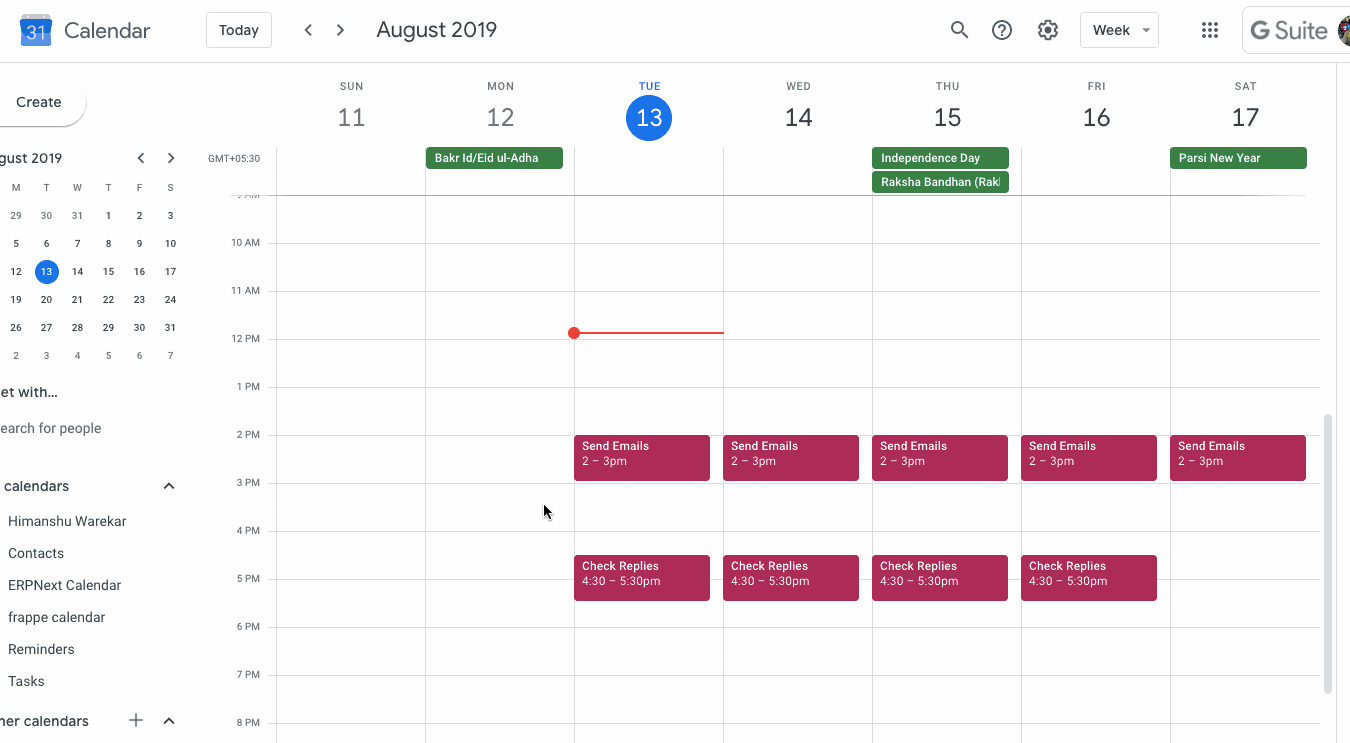Show next month in mini calendar
The image size is (1350, 743).
(171, 158)
